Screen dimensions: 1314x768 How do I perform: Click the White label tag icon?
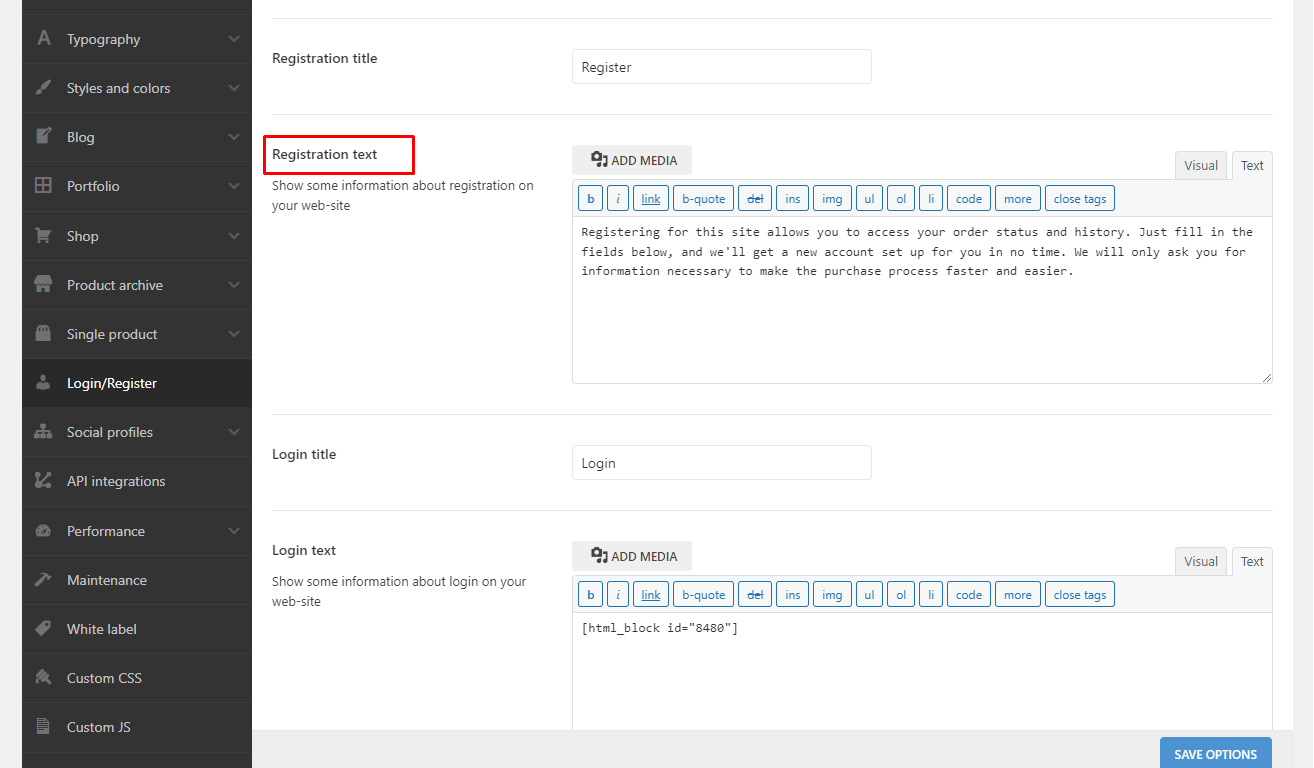click(43, 629)
